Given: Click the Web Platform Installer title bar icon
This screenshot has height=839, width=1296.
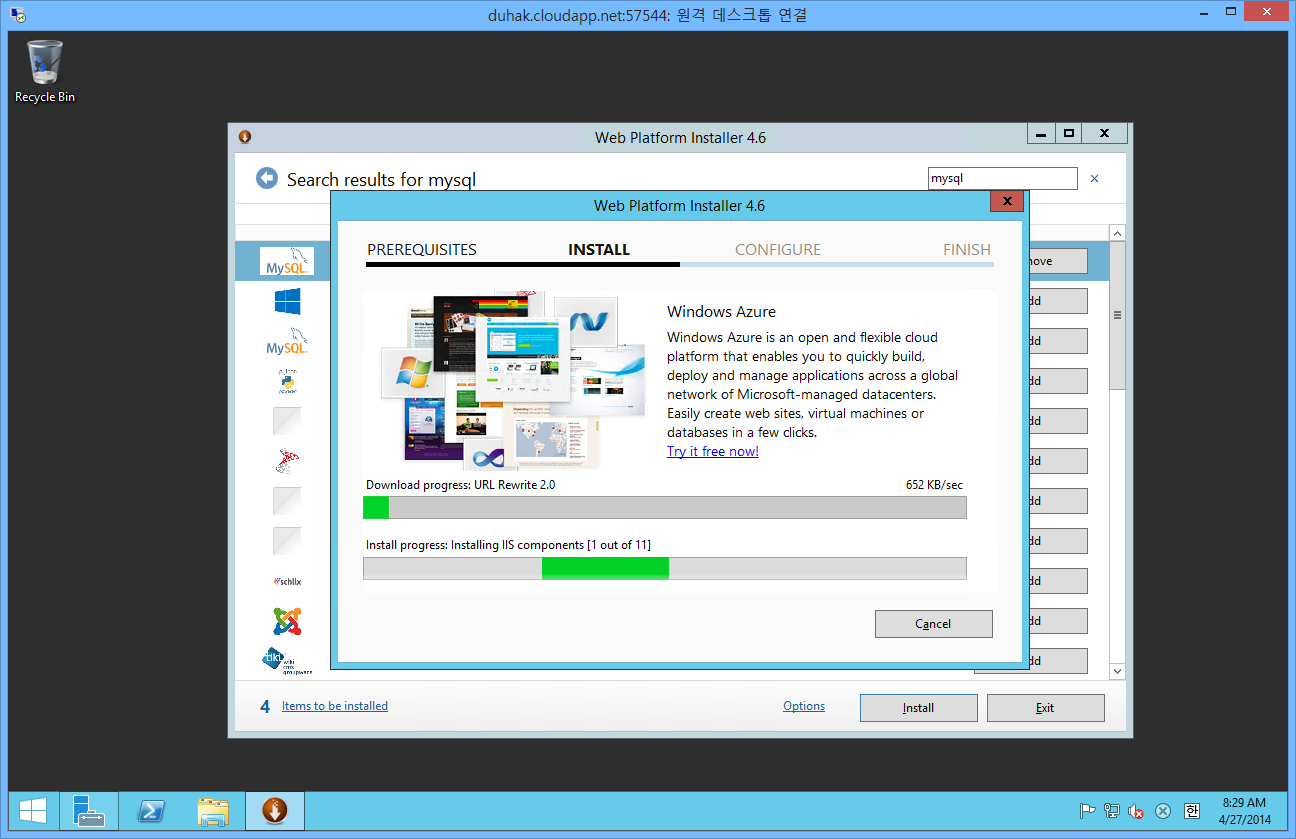Looking at the screenshot, I should pos(245,137).
